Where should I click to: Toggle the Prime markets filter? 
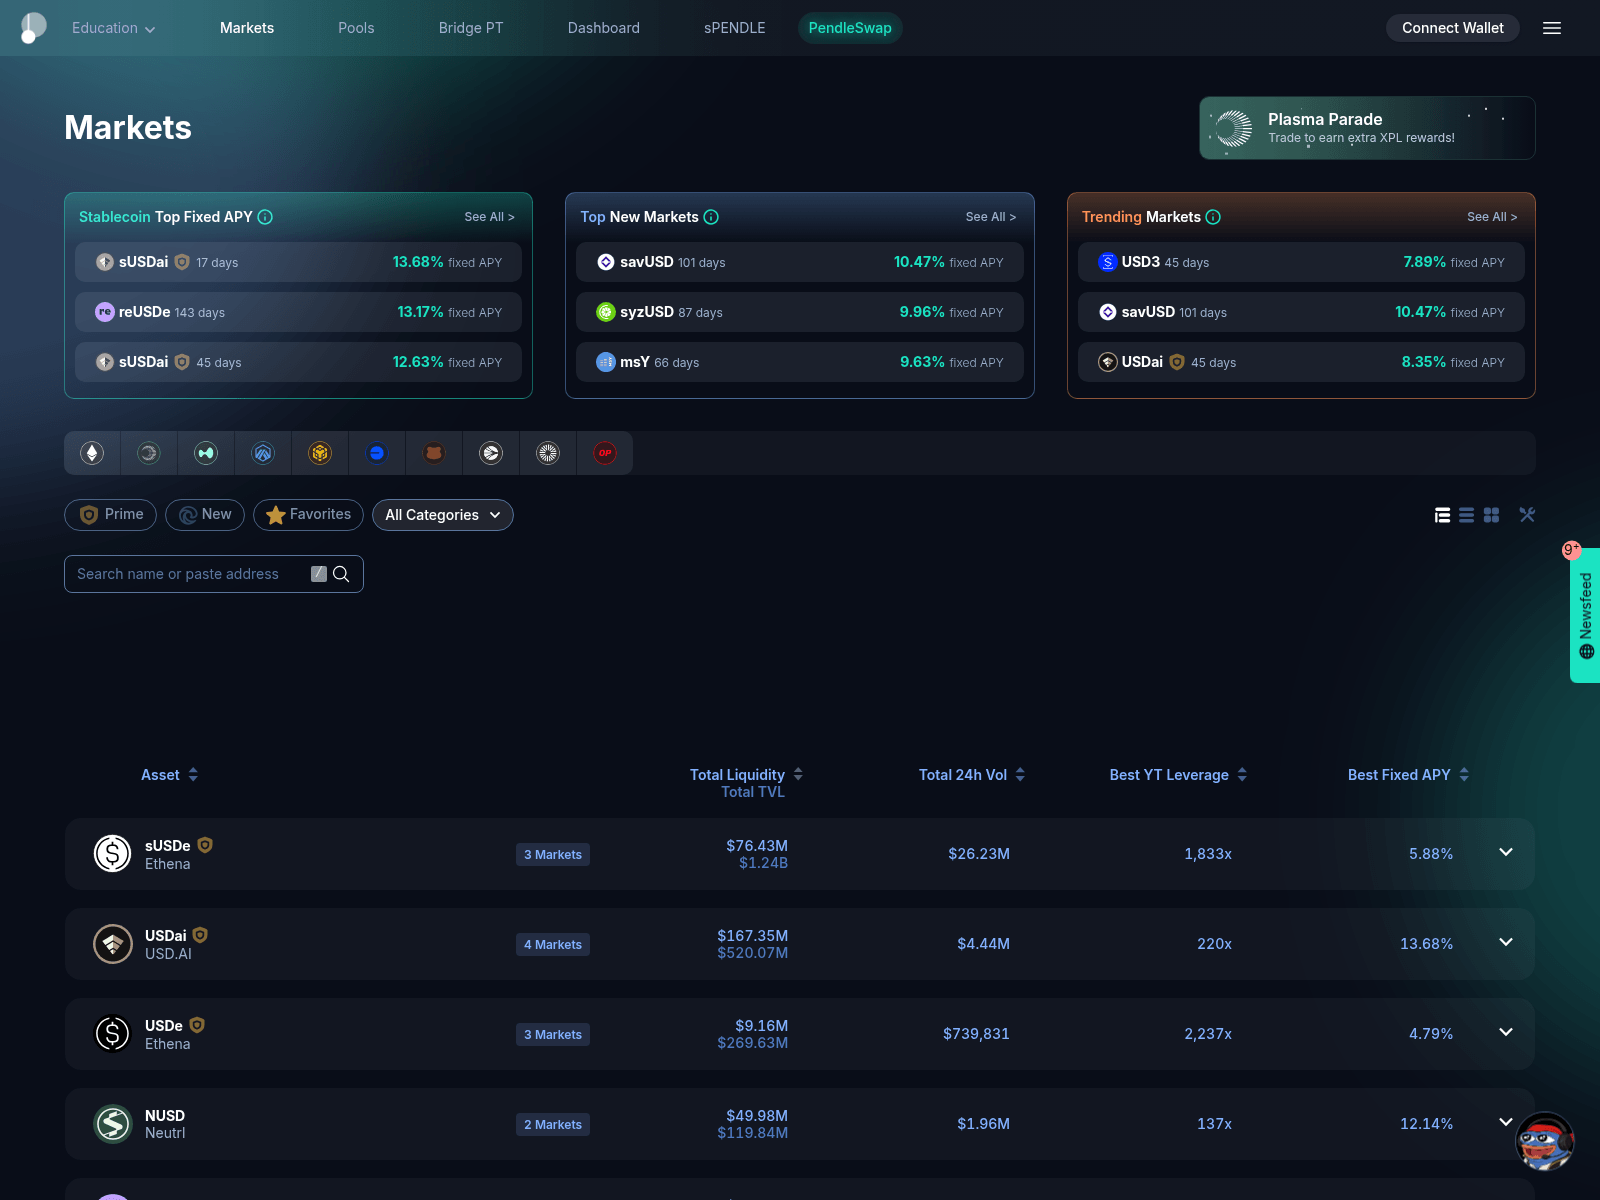click(x=111, y=515)
